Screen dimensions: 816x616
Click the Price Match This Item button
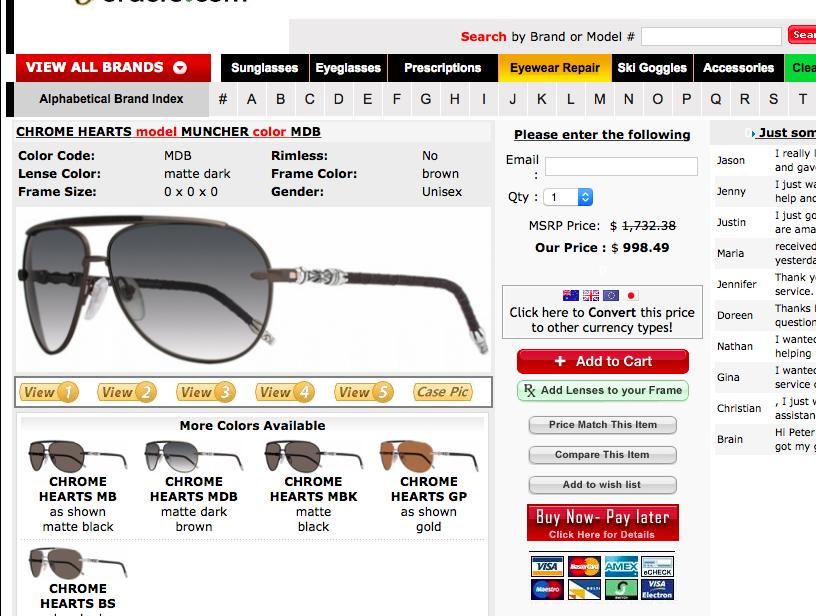click(x=603, y=425)
